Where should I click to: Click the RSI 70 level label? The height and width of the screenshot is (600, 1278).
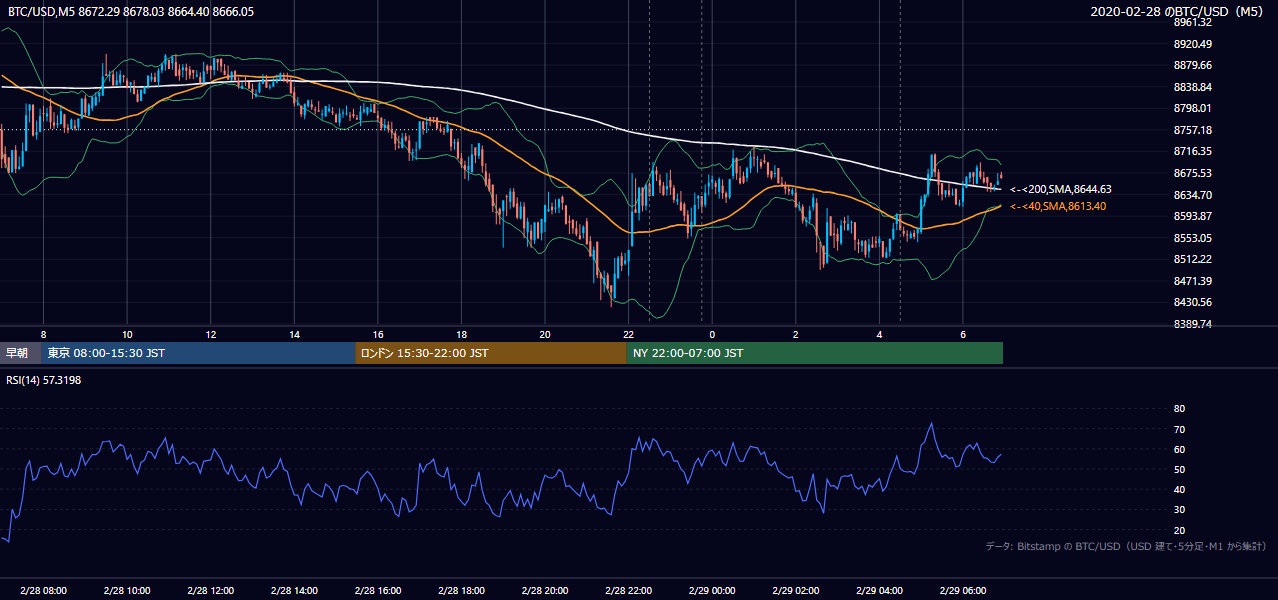1179,429
